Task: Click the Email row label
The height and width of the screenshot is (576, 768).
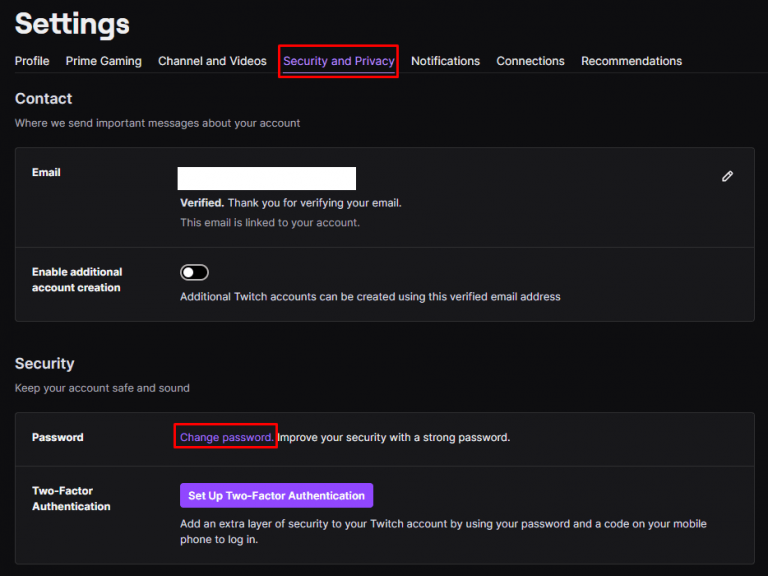Action: 46,172
